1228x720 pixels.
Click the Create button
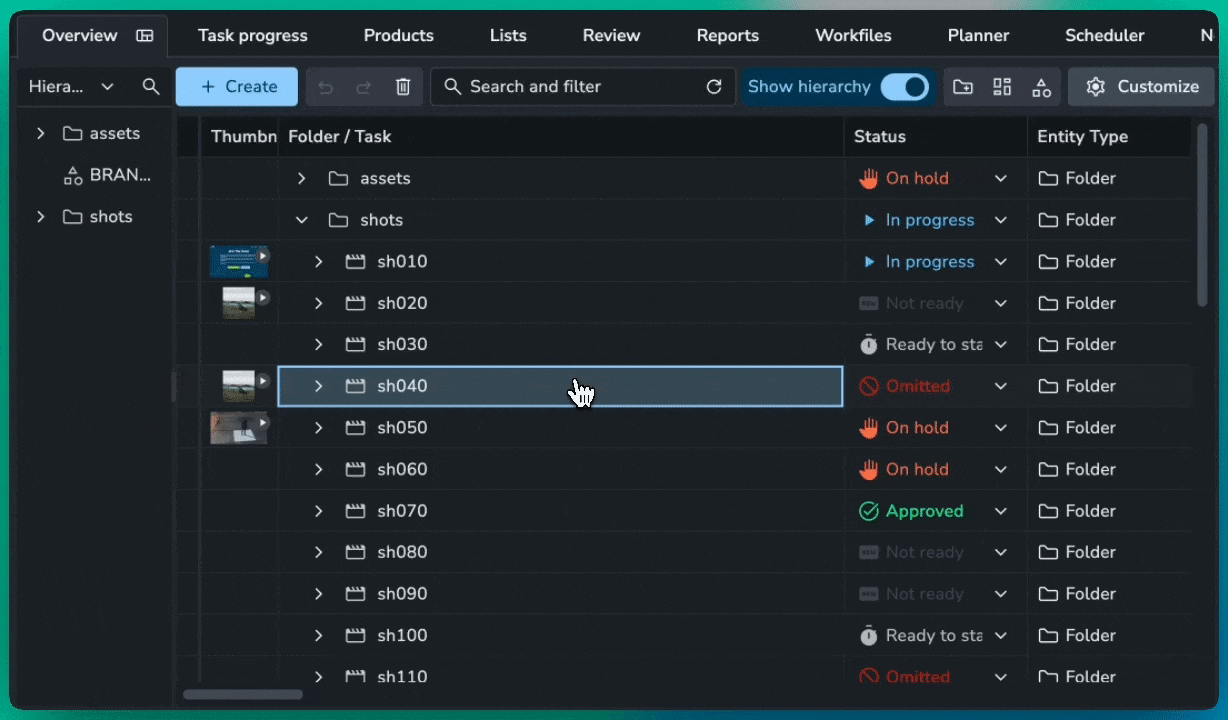tap(237, 87)
